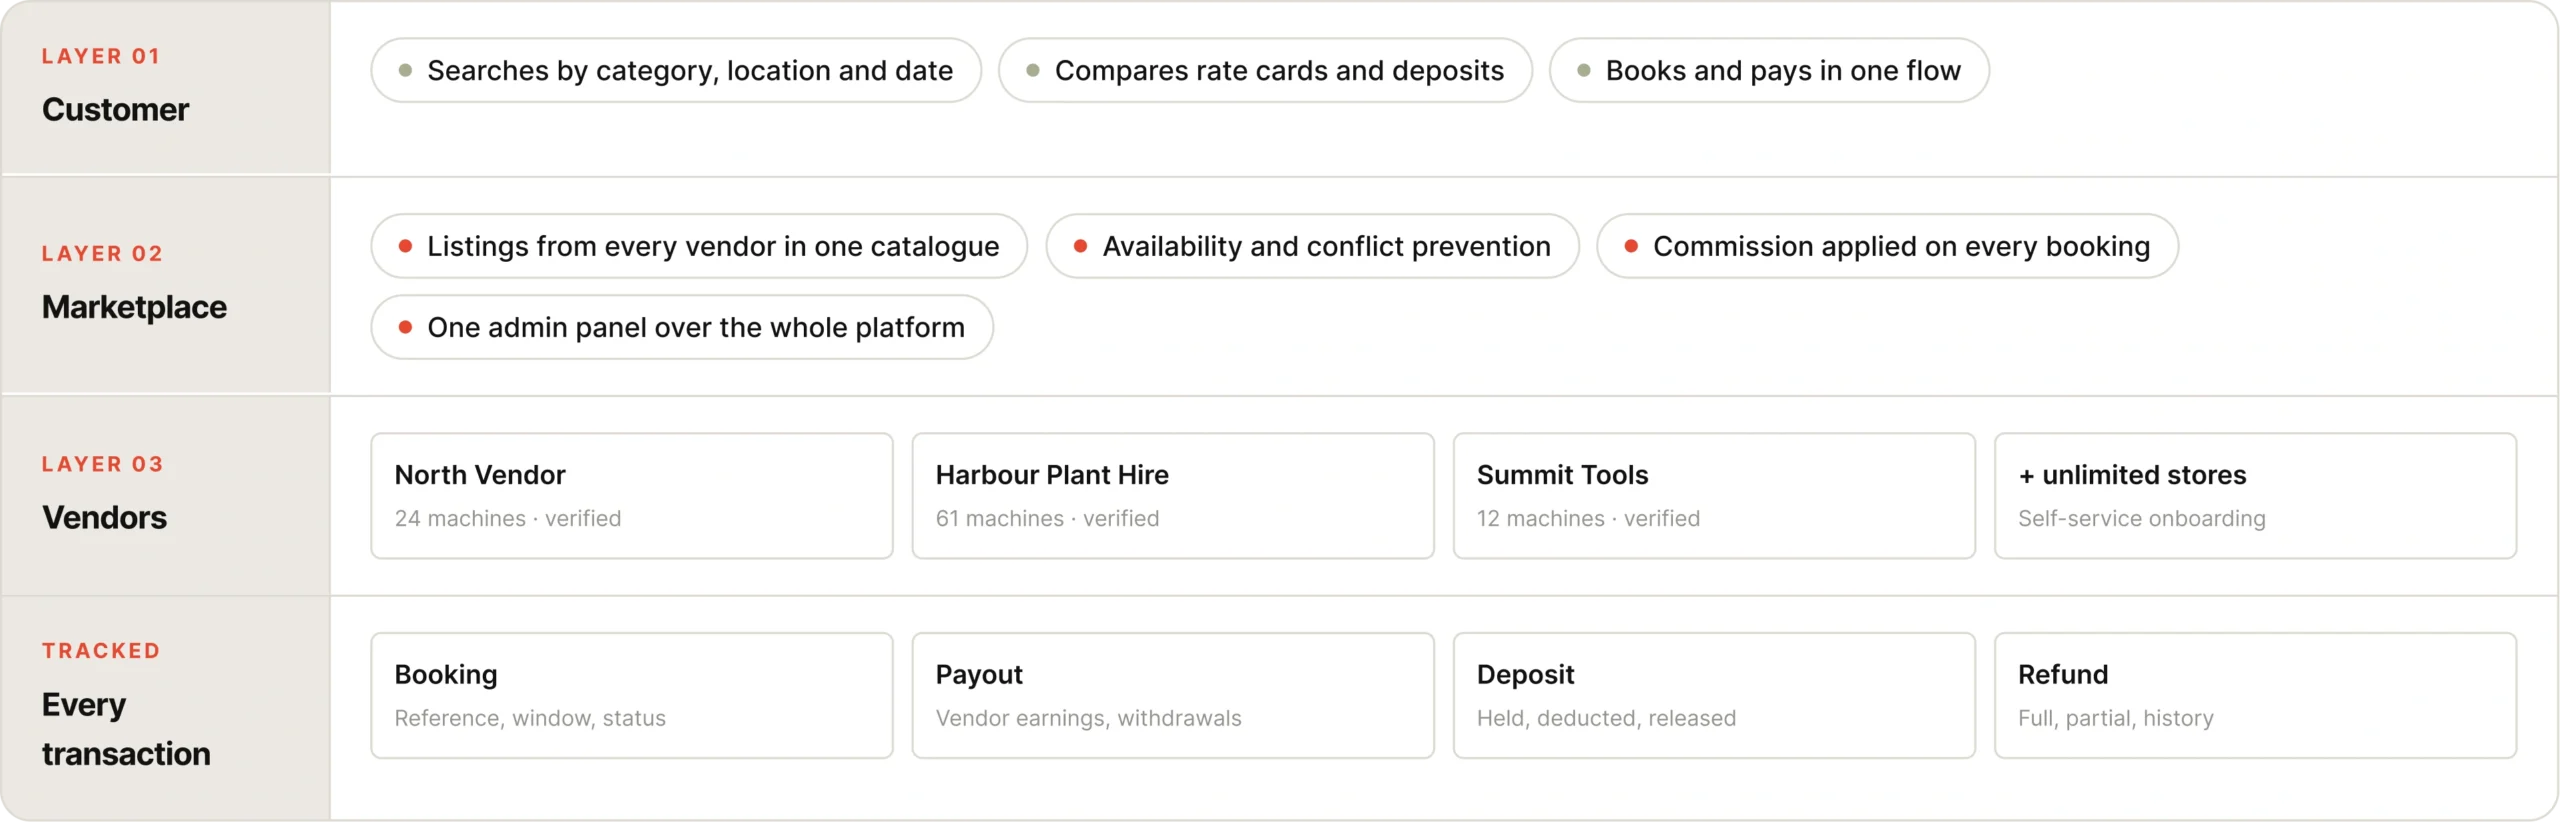Screen dimensions: 2560x822
Task: Choose the 'Commission applied on every booking' pill
Action: pos(1887,246)
